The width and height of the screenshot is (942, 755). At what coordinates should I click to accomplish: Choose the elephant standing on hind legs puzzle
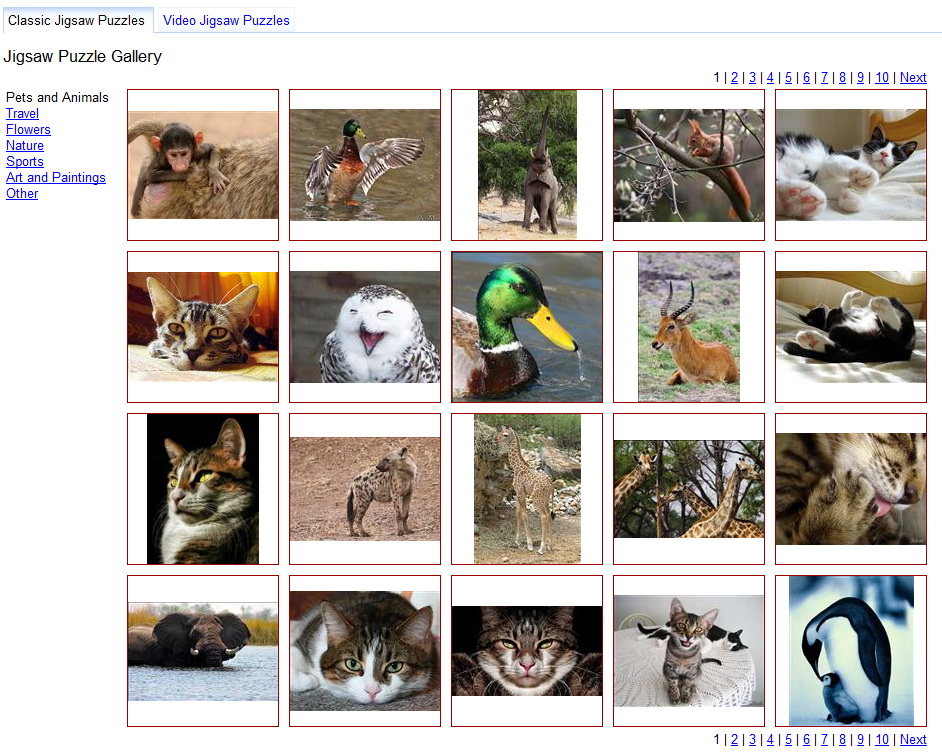pos(527,165)
